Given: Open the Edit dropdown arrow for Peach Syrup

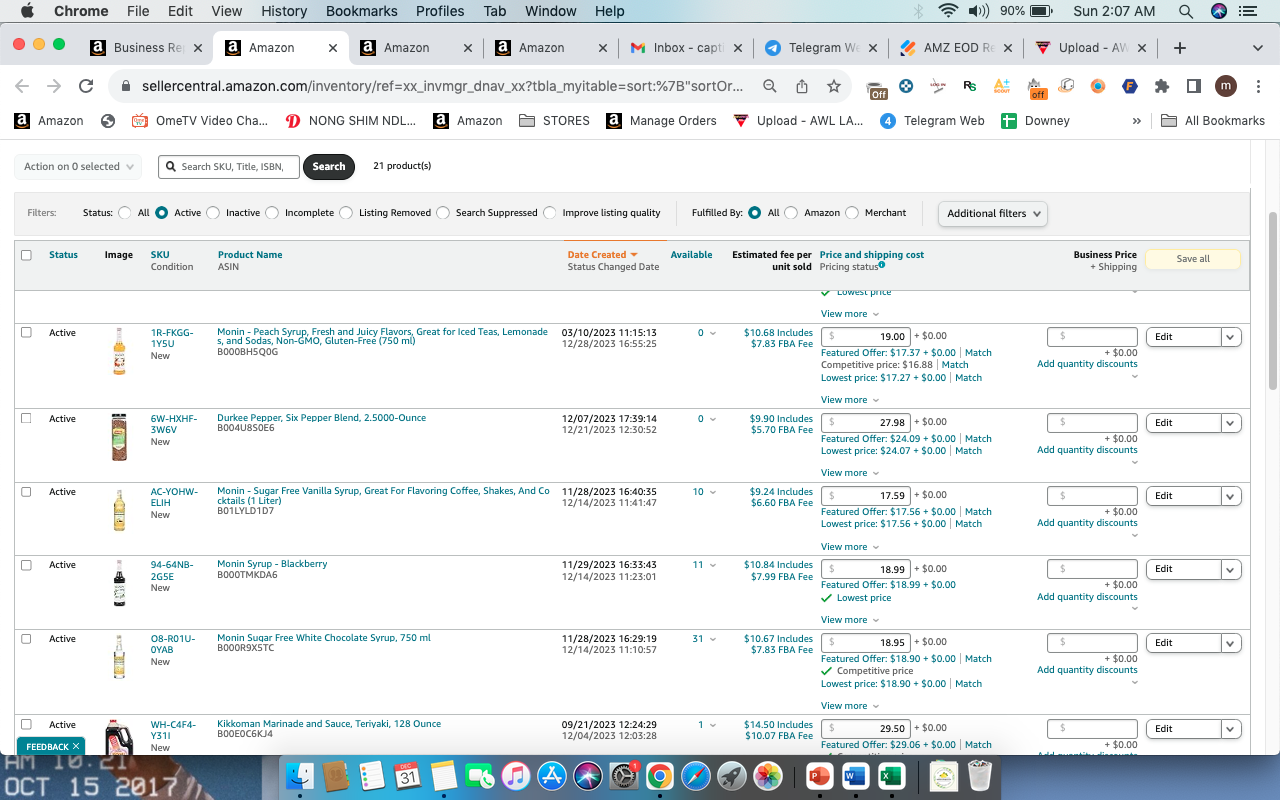Looking at the screenshot, I should (x=1231, y=337).
